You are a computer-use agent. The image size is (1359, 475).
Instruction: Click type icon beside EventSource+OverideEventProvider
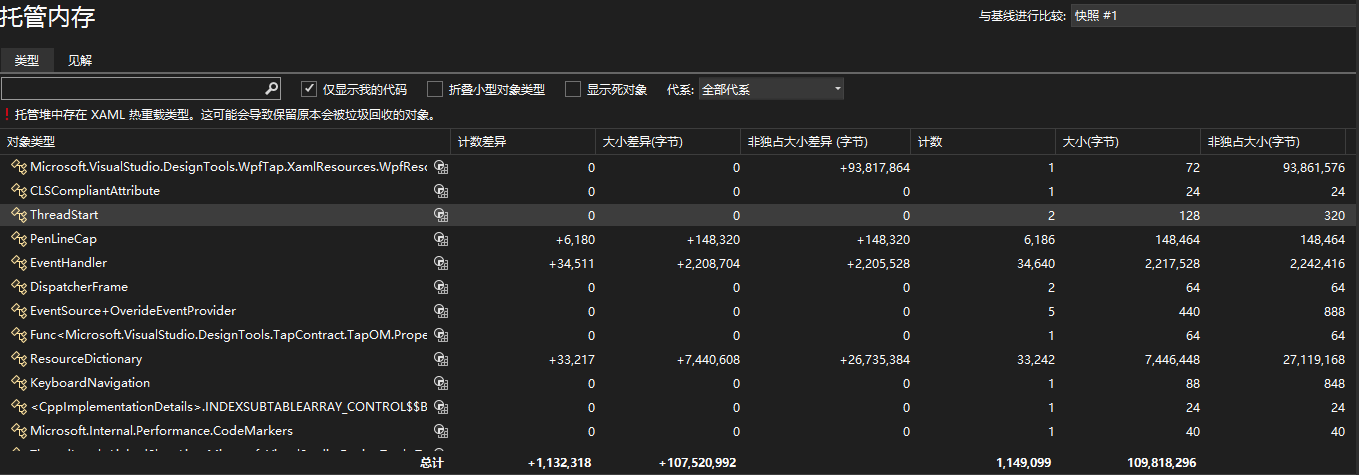point(18,311)
